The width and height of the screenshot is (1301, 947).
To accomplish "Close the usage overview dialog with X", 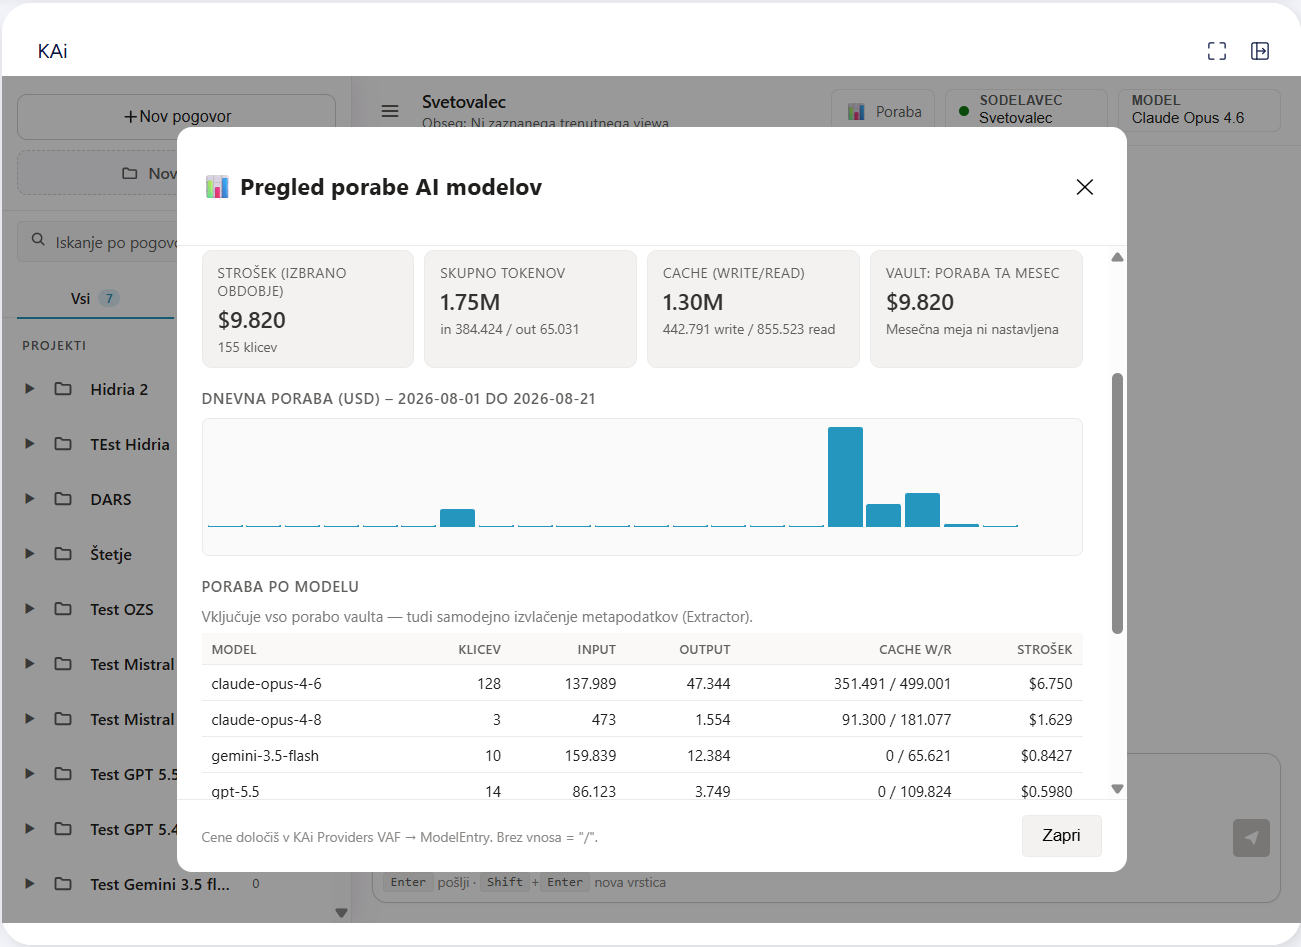I will coord(1084,187).
